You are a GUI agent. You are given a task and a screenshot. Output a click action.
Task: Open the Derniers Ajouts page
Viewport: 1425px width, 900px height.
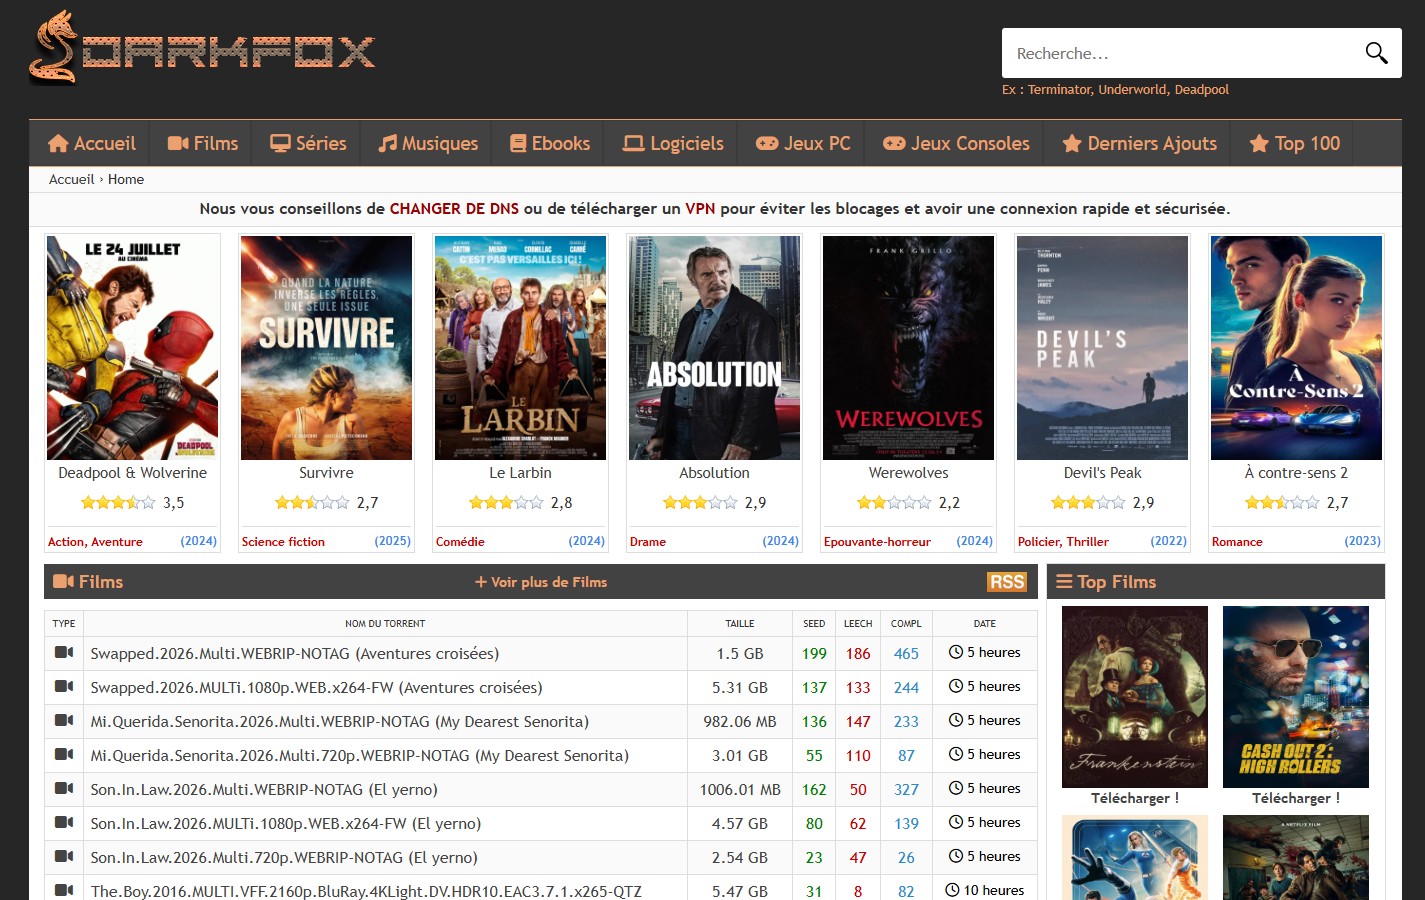(1140, 143)
